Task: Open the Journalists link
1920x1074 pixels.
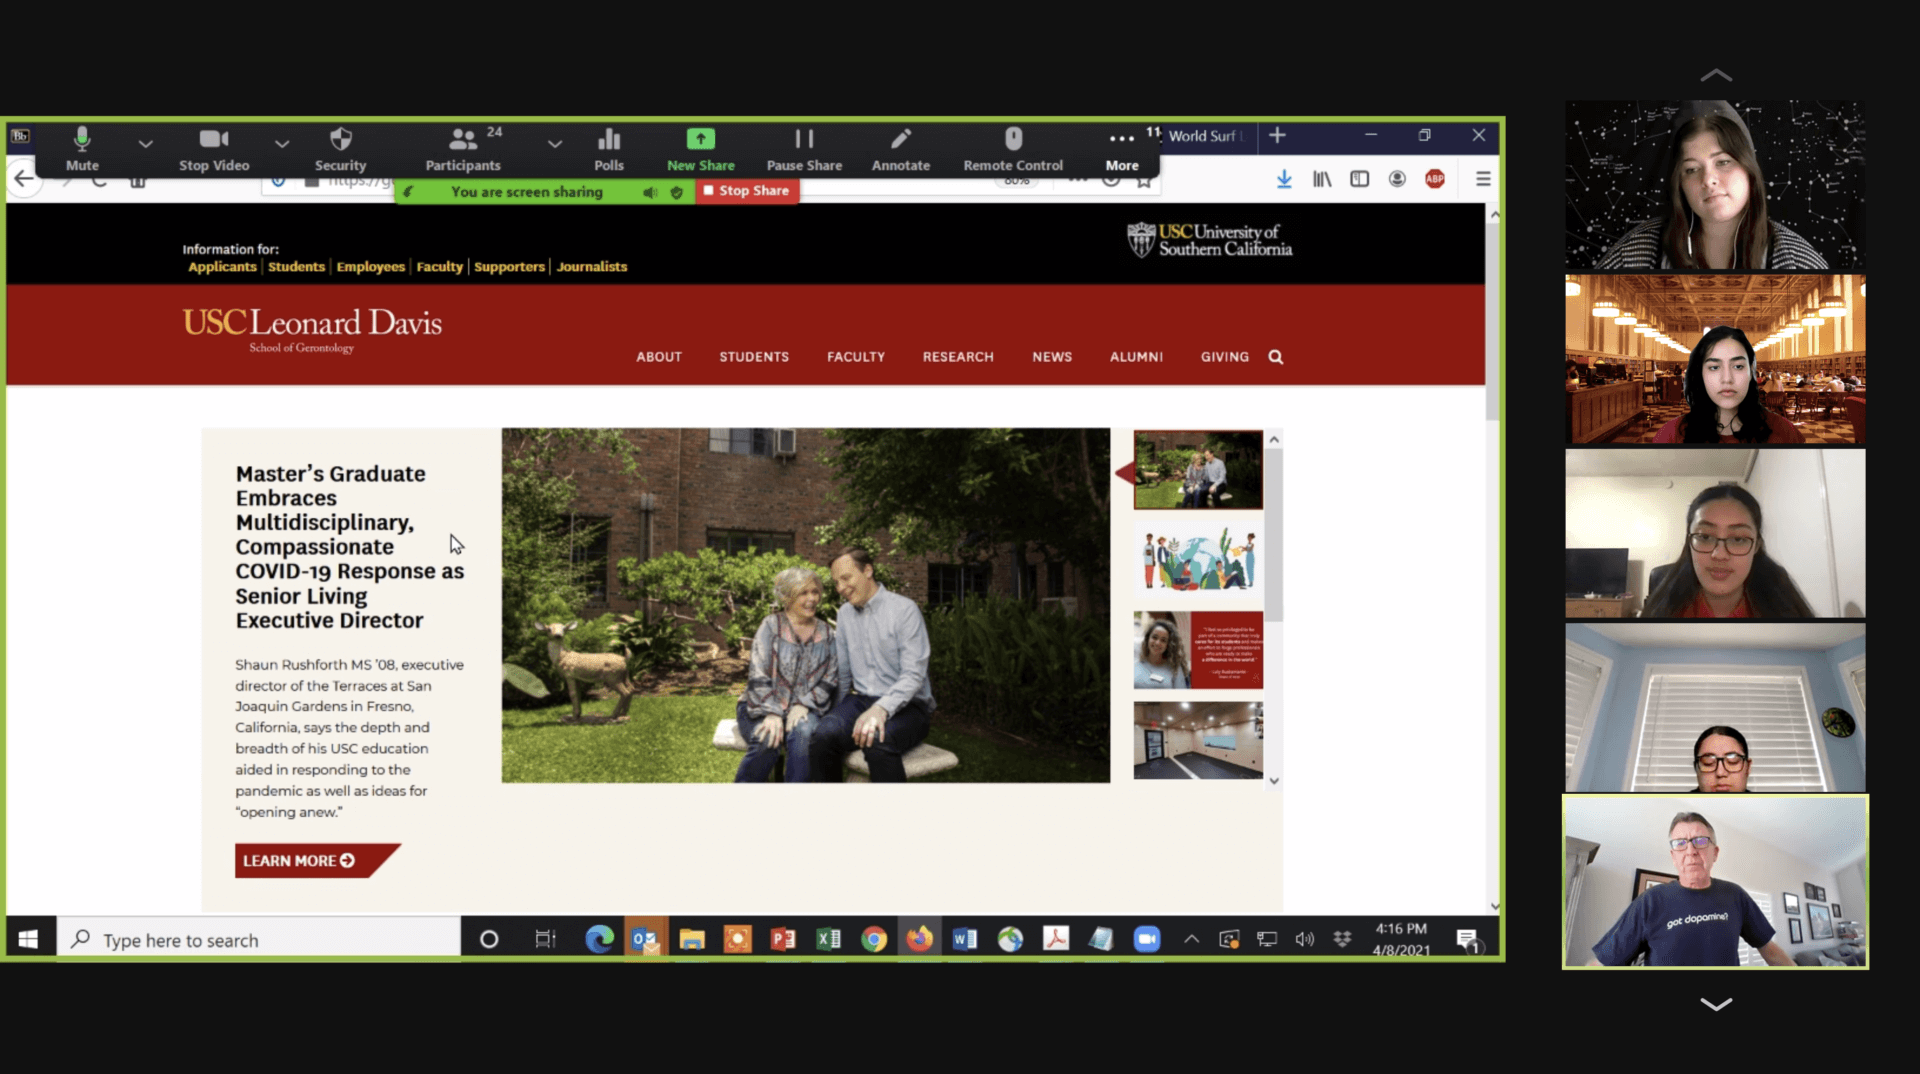Action: 592,267
